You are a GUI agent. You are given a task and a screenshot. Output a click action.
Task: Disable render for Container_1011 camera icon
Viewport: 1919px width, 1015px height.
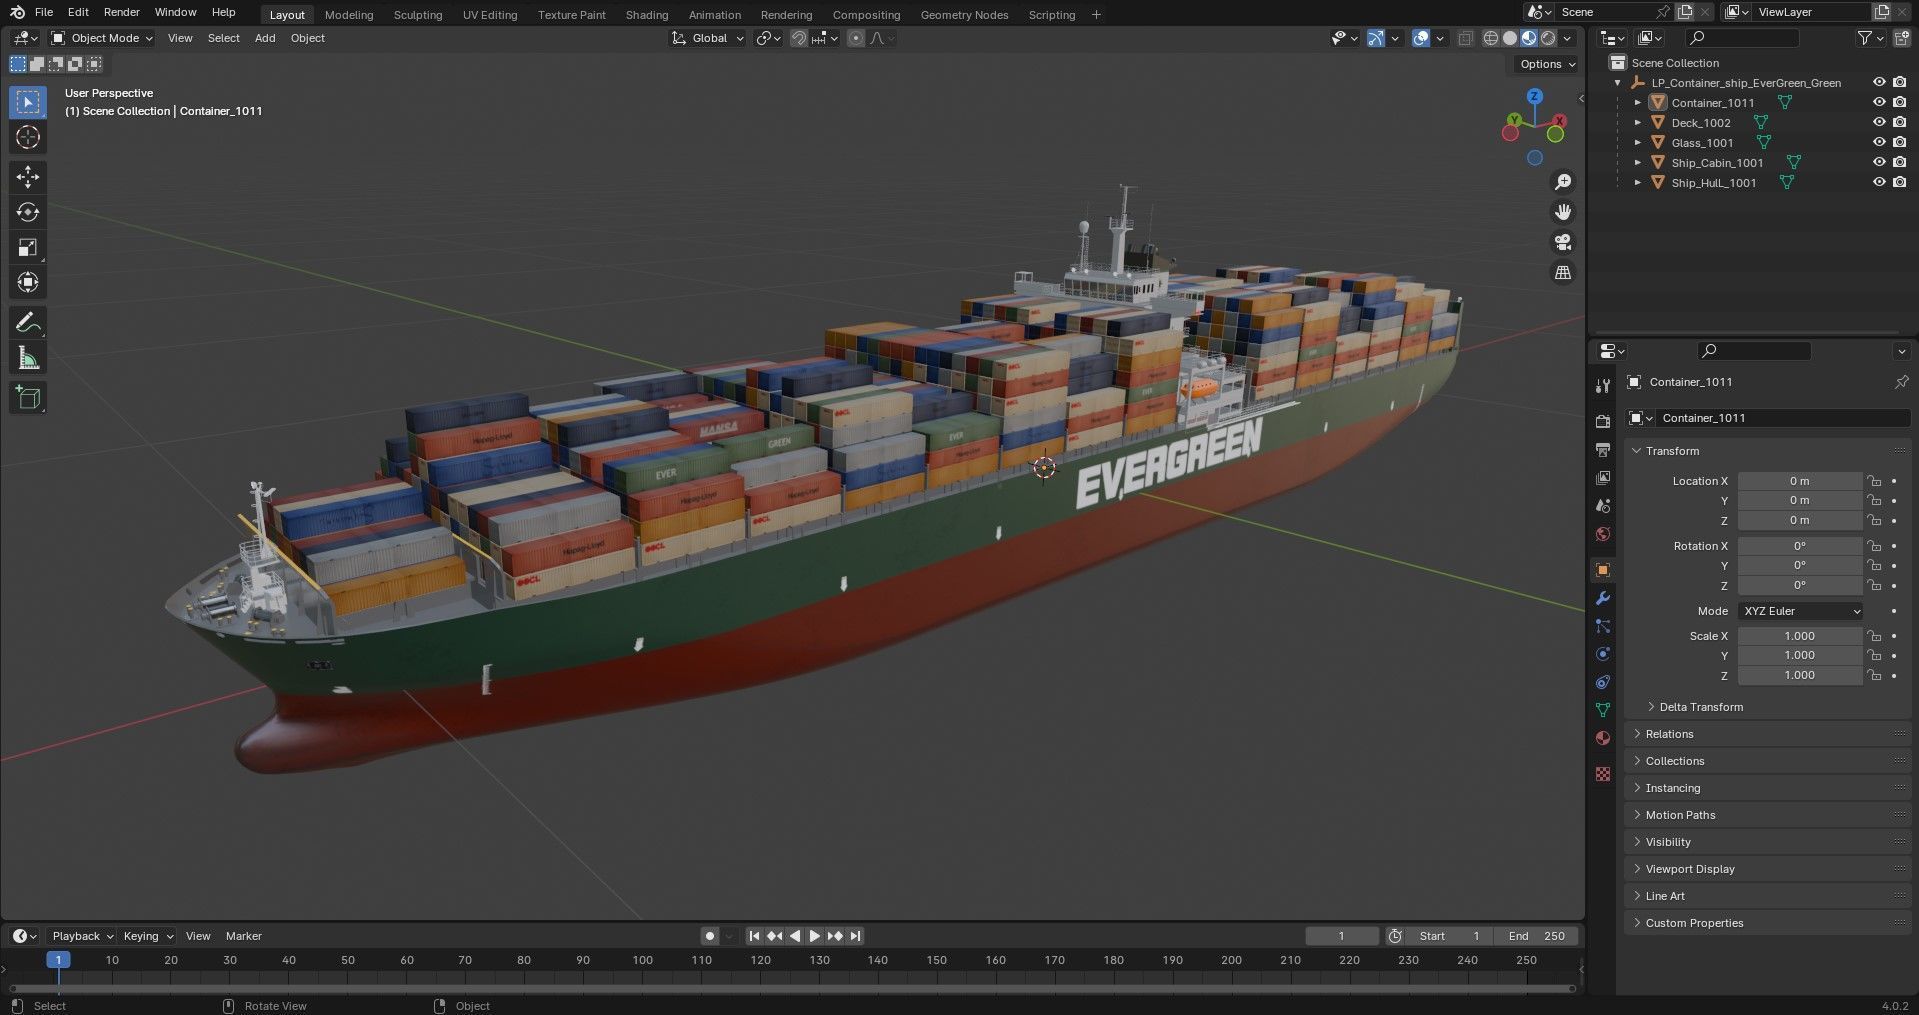click(1899, 102)
